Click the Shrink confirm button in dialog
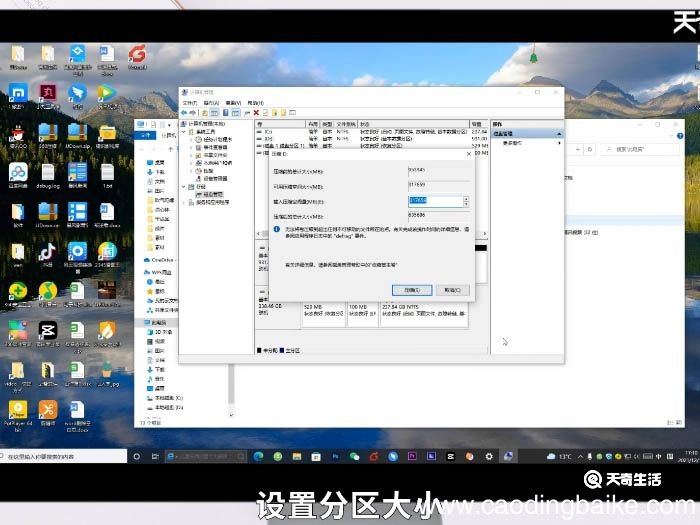The width and height of the screenshot is (700, 525). tap(412, 290)
